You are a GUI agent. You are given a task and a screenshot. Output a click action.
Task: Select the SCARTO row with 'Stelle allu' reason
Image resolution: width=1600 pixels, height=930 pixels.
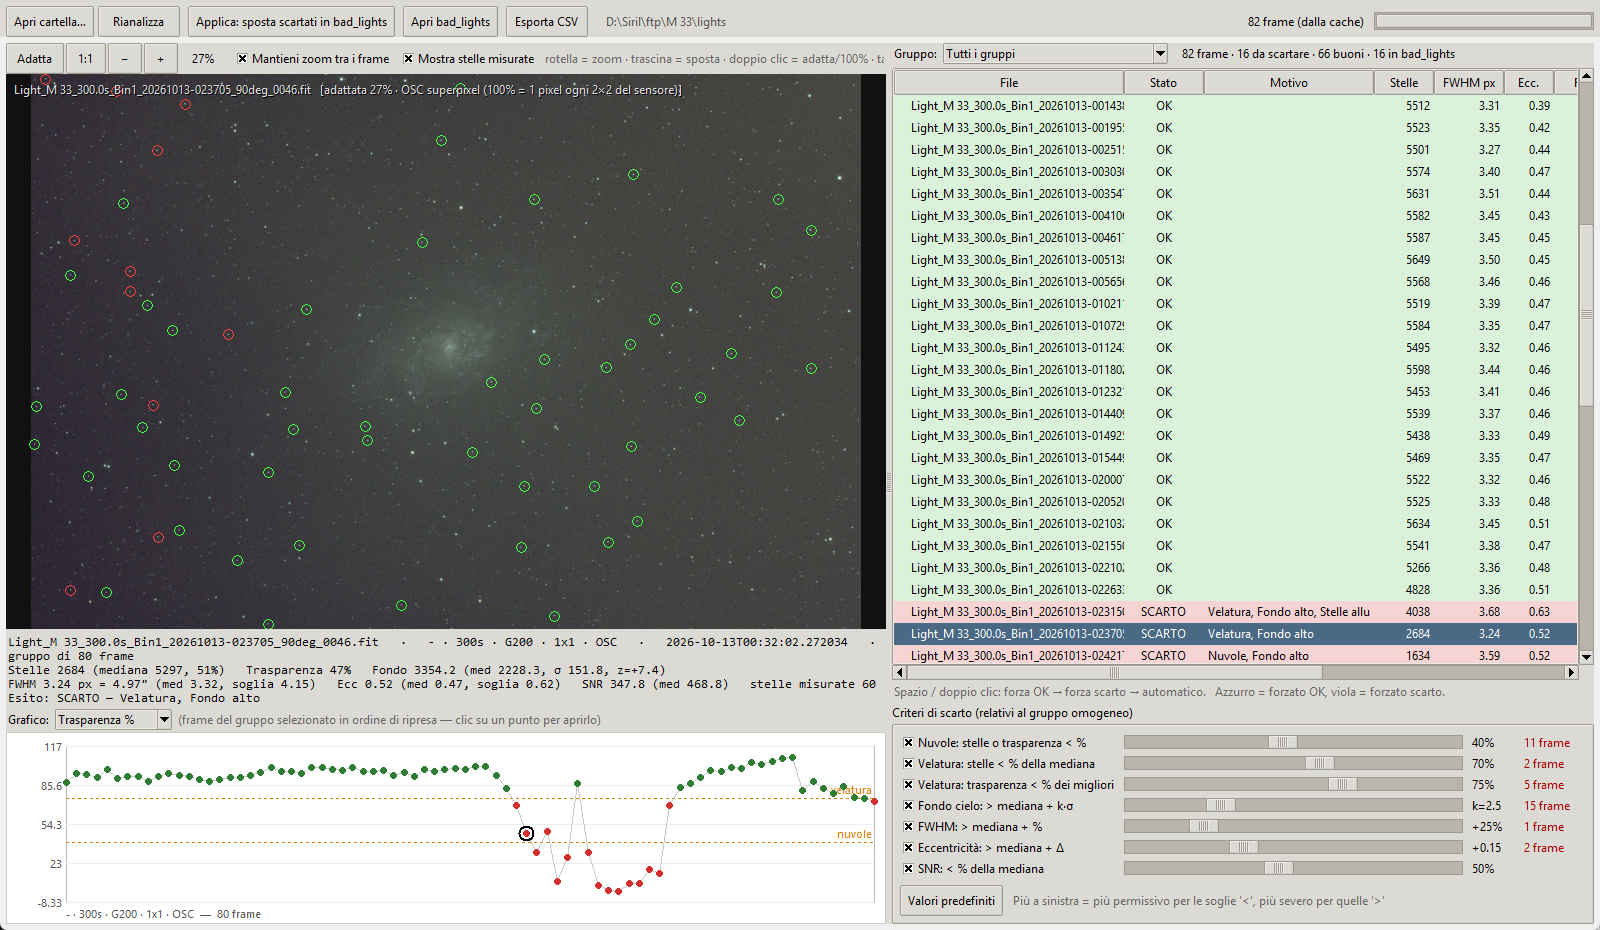(x=1235, y=612)
